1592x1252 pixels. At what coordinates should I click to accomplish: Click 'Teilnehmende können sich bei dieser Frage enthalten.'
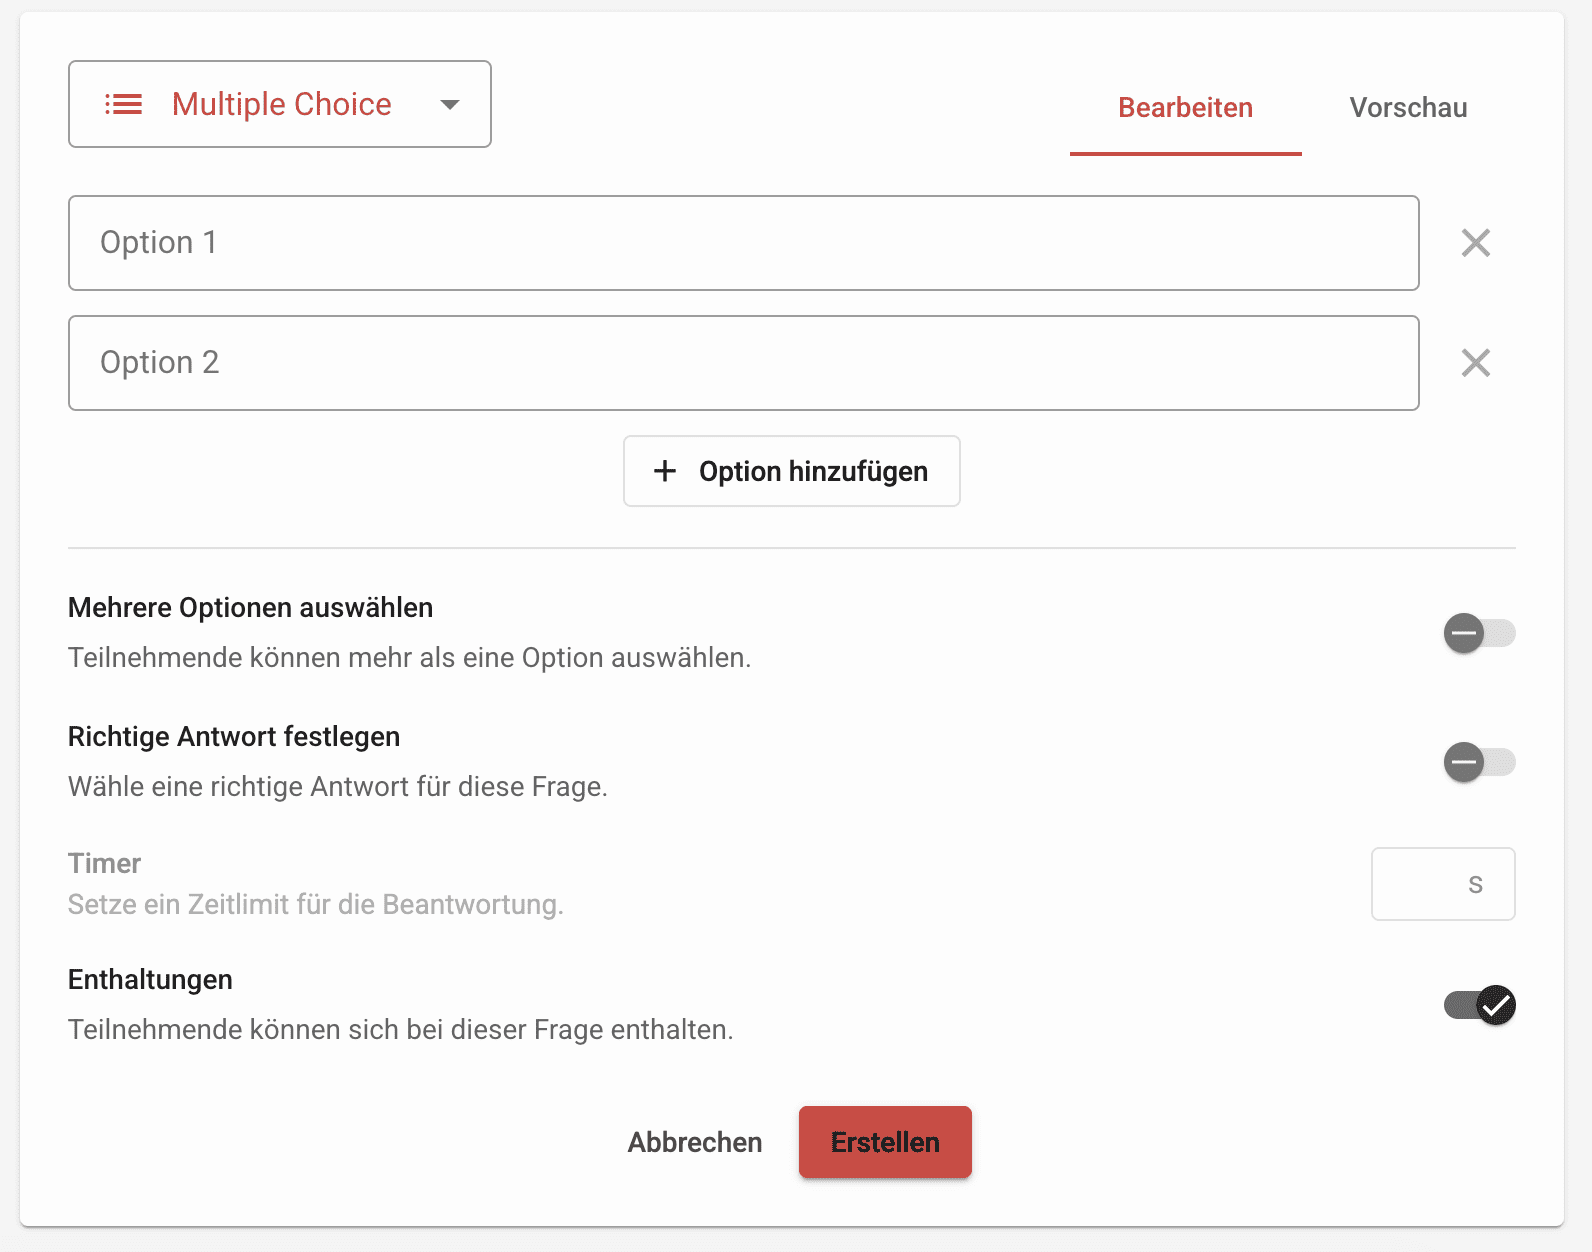[x=401, y=1030]
